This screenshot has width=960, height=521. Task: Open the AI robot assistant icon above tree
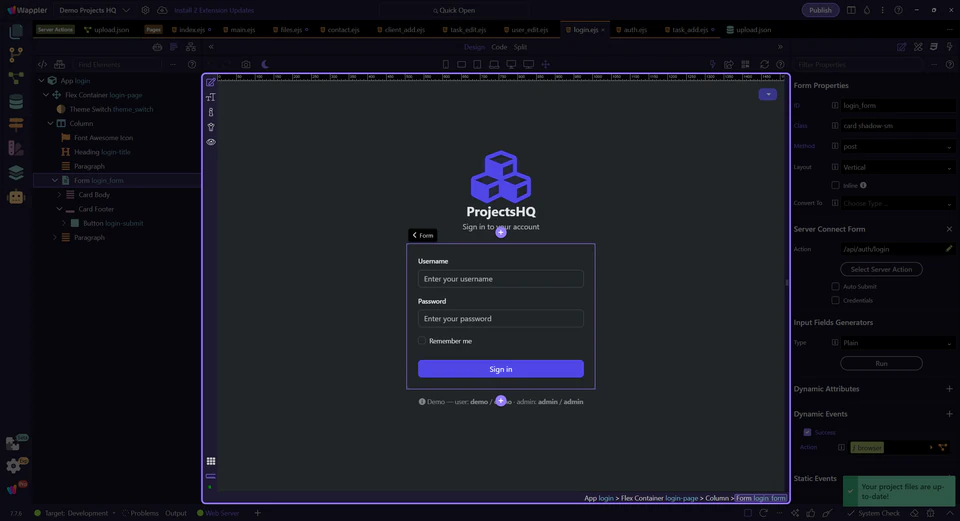click(x=157, y=47)
